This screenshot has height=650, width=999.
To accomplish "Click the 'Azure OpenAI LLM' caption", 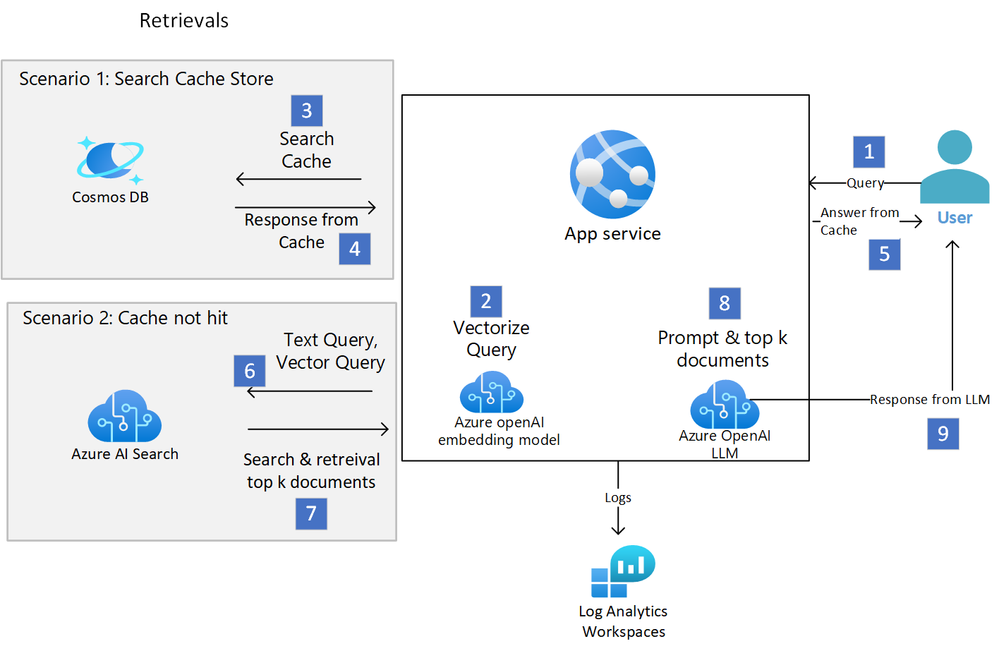I will pyautogui.click(x=724, y=444).
